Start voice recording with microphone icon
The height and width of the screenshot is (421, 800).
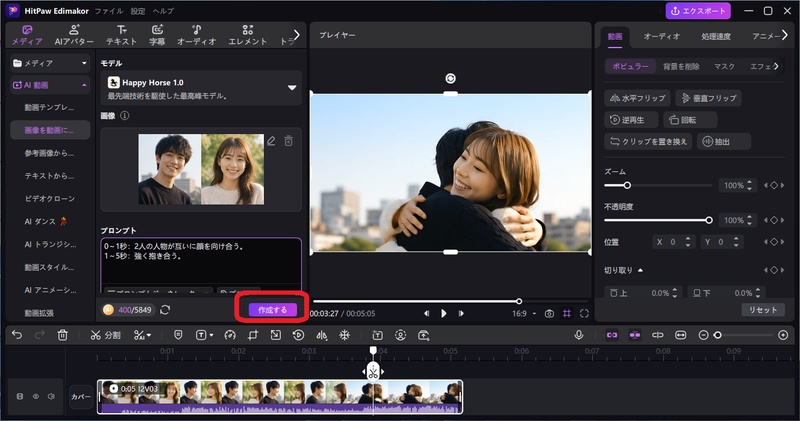[579, 335]
